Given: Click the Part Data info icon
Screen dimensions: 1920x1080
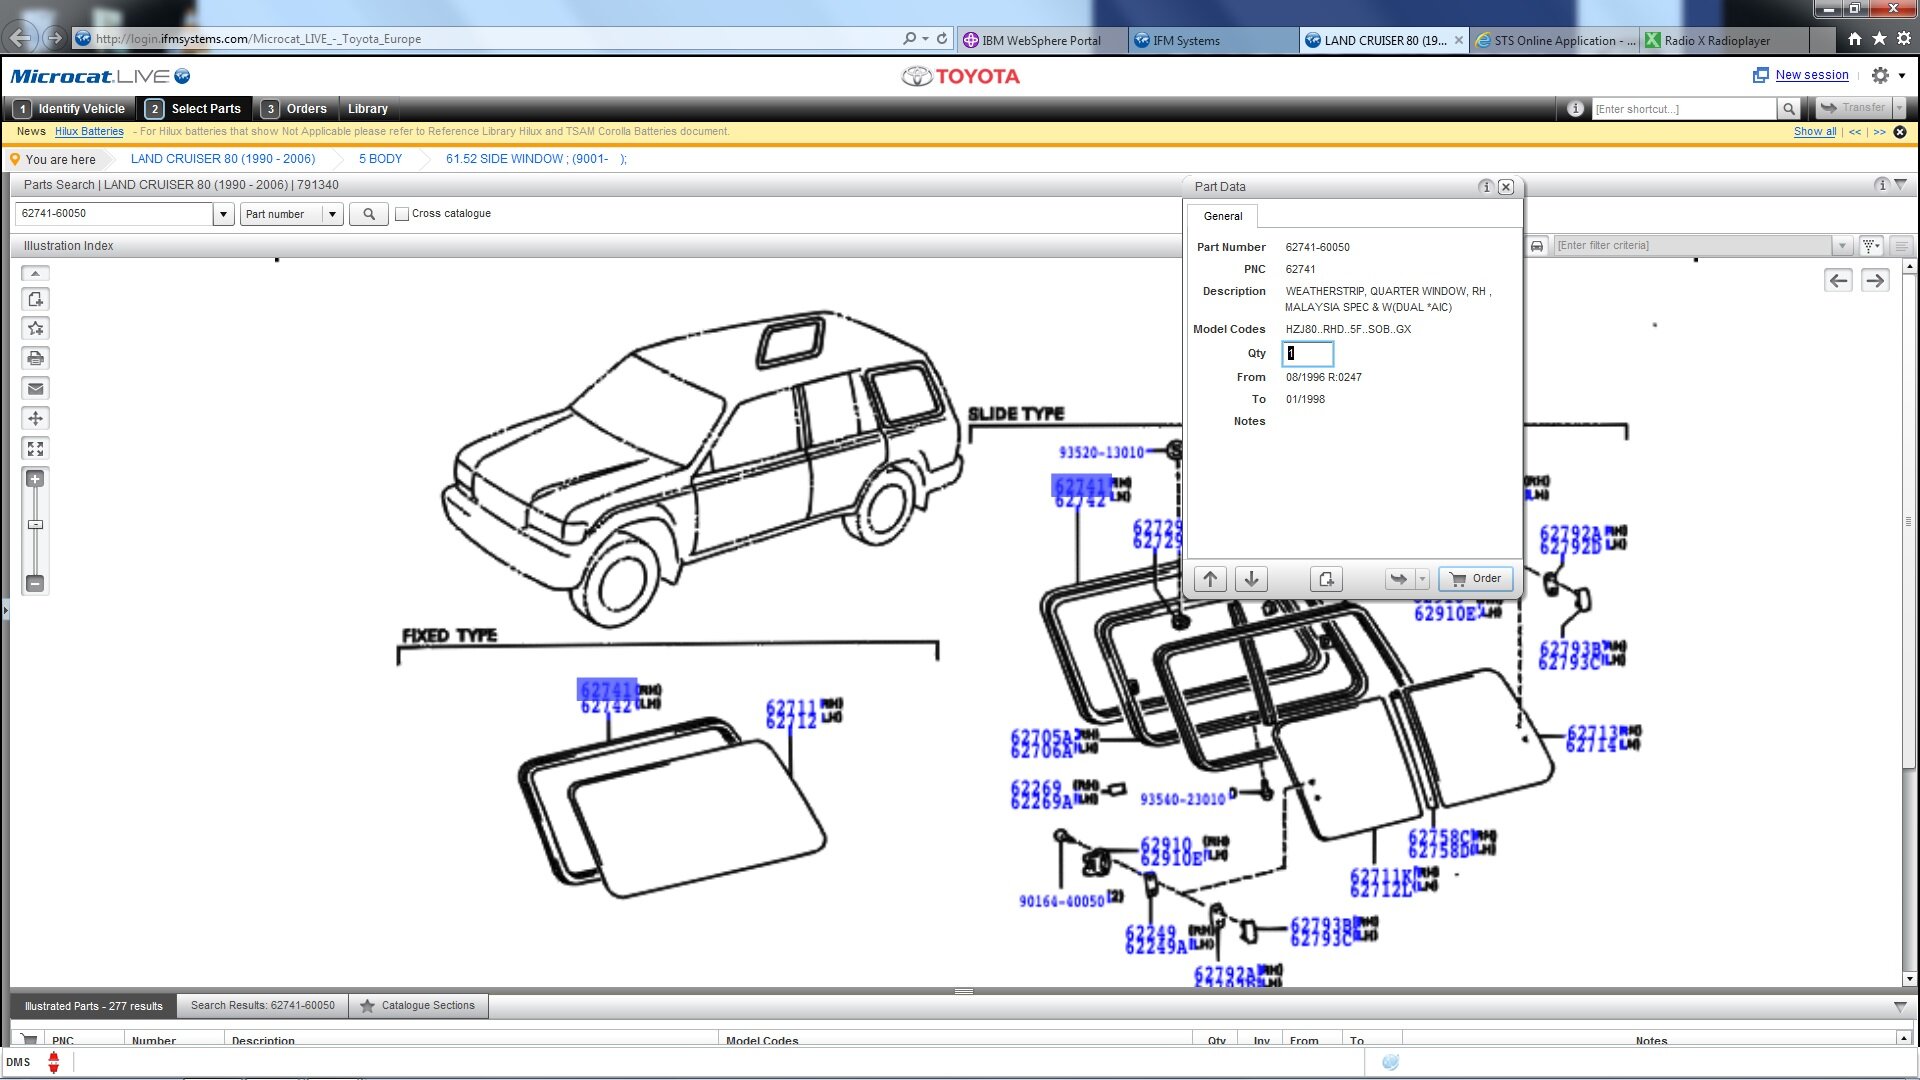Looking at the screenshot, I should (1486, 187).
